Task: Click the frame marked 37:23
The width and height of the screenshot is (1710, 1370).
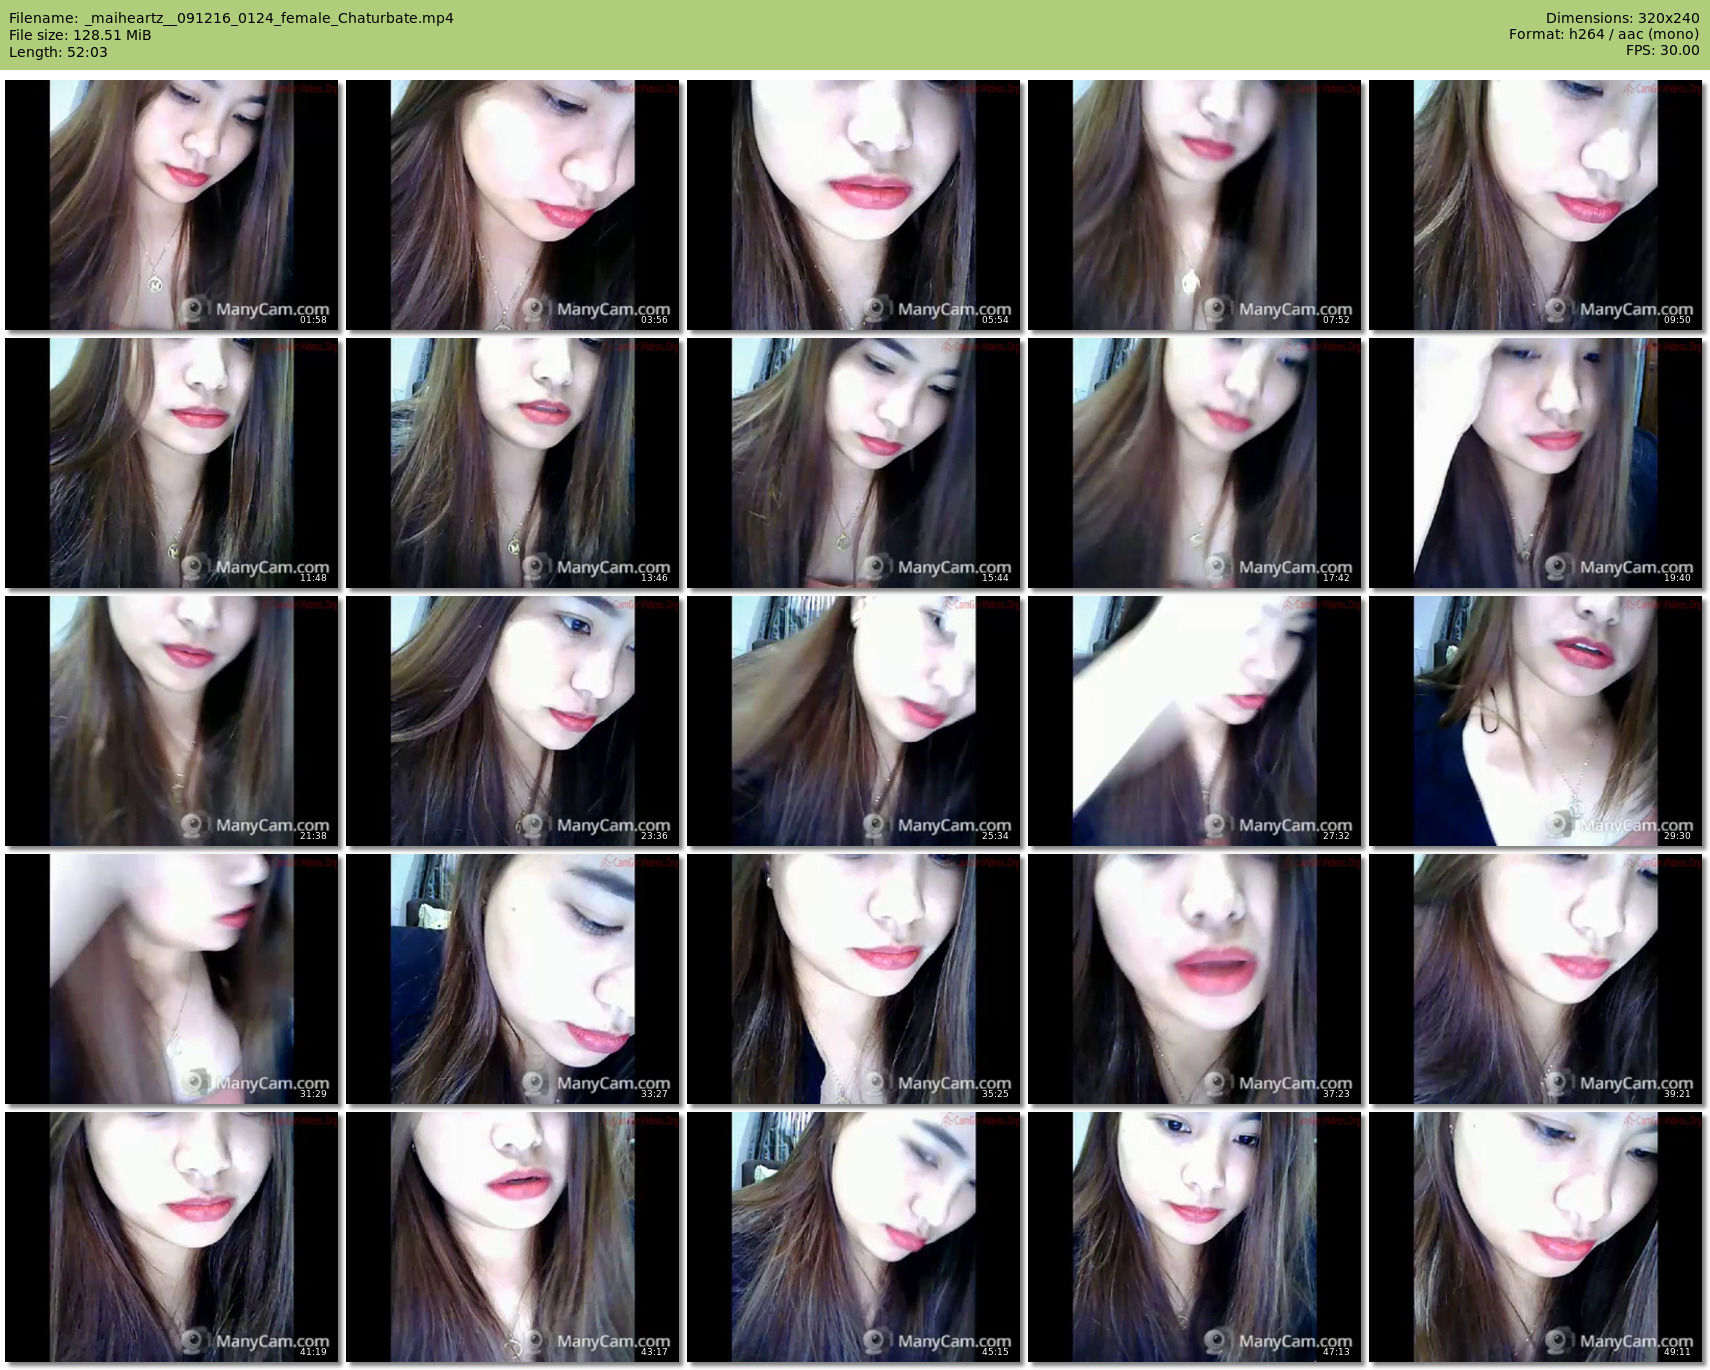Action: (1195, 979)
